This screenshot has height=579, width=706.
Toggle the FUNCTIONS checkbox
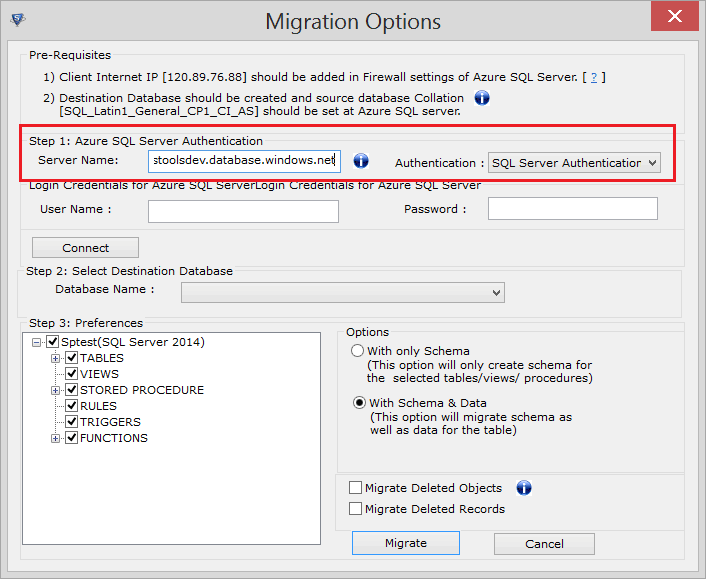pyautogui.click(x=72, y=438)
